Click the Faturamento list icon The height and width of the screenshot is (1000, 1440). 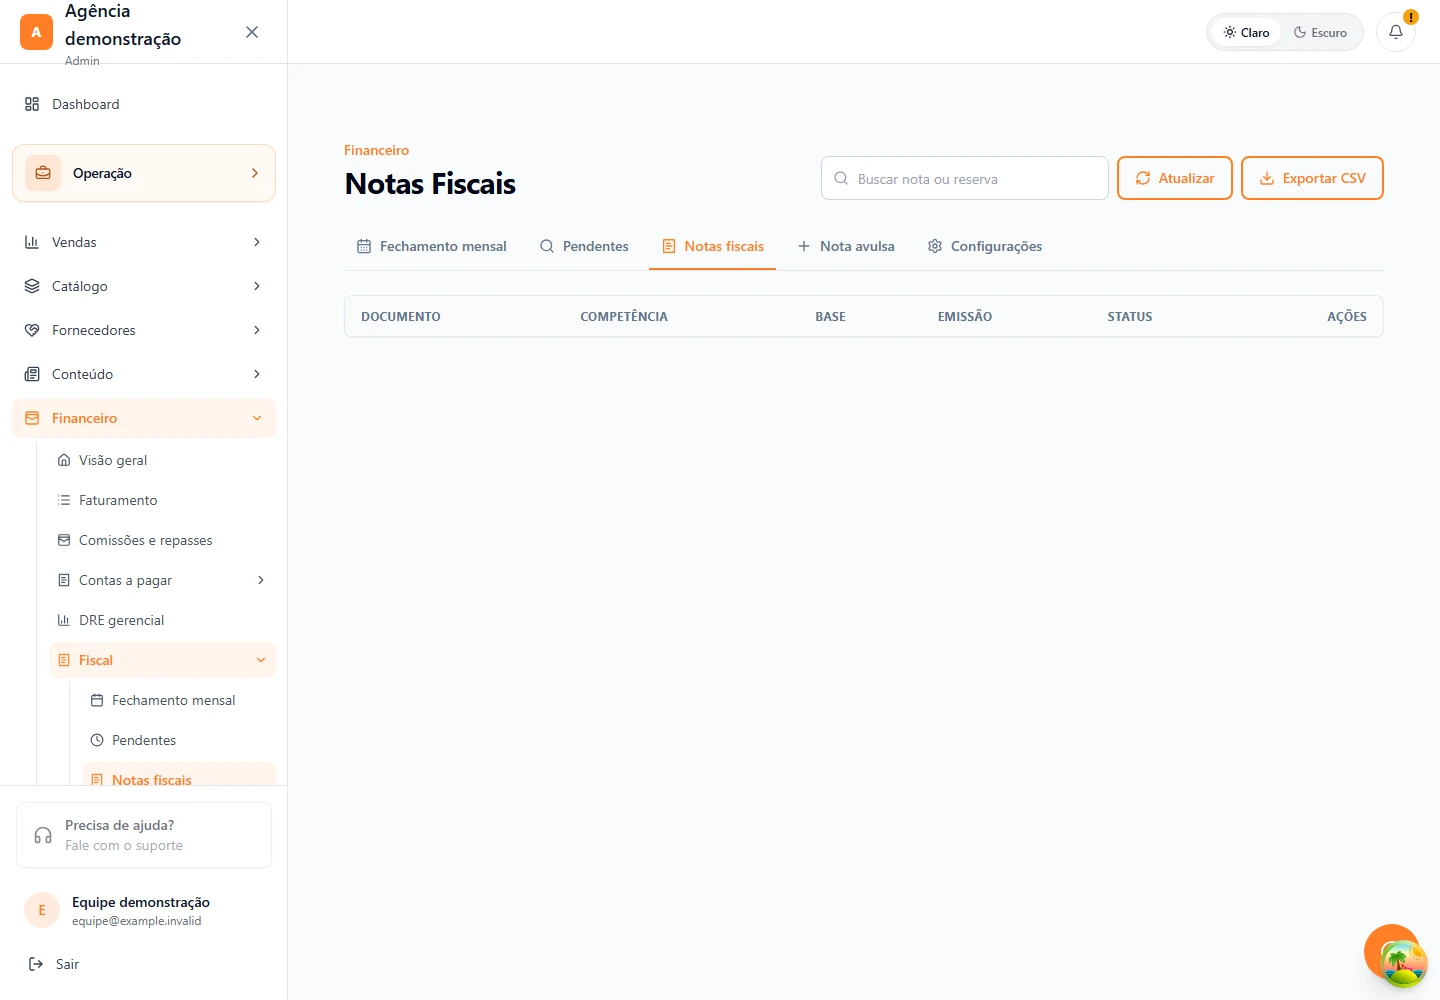[x=64, y=500]
